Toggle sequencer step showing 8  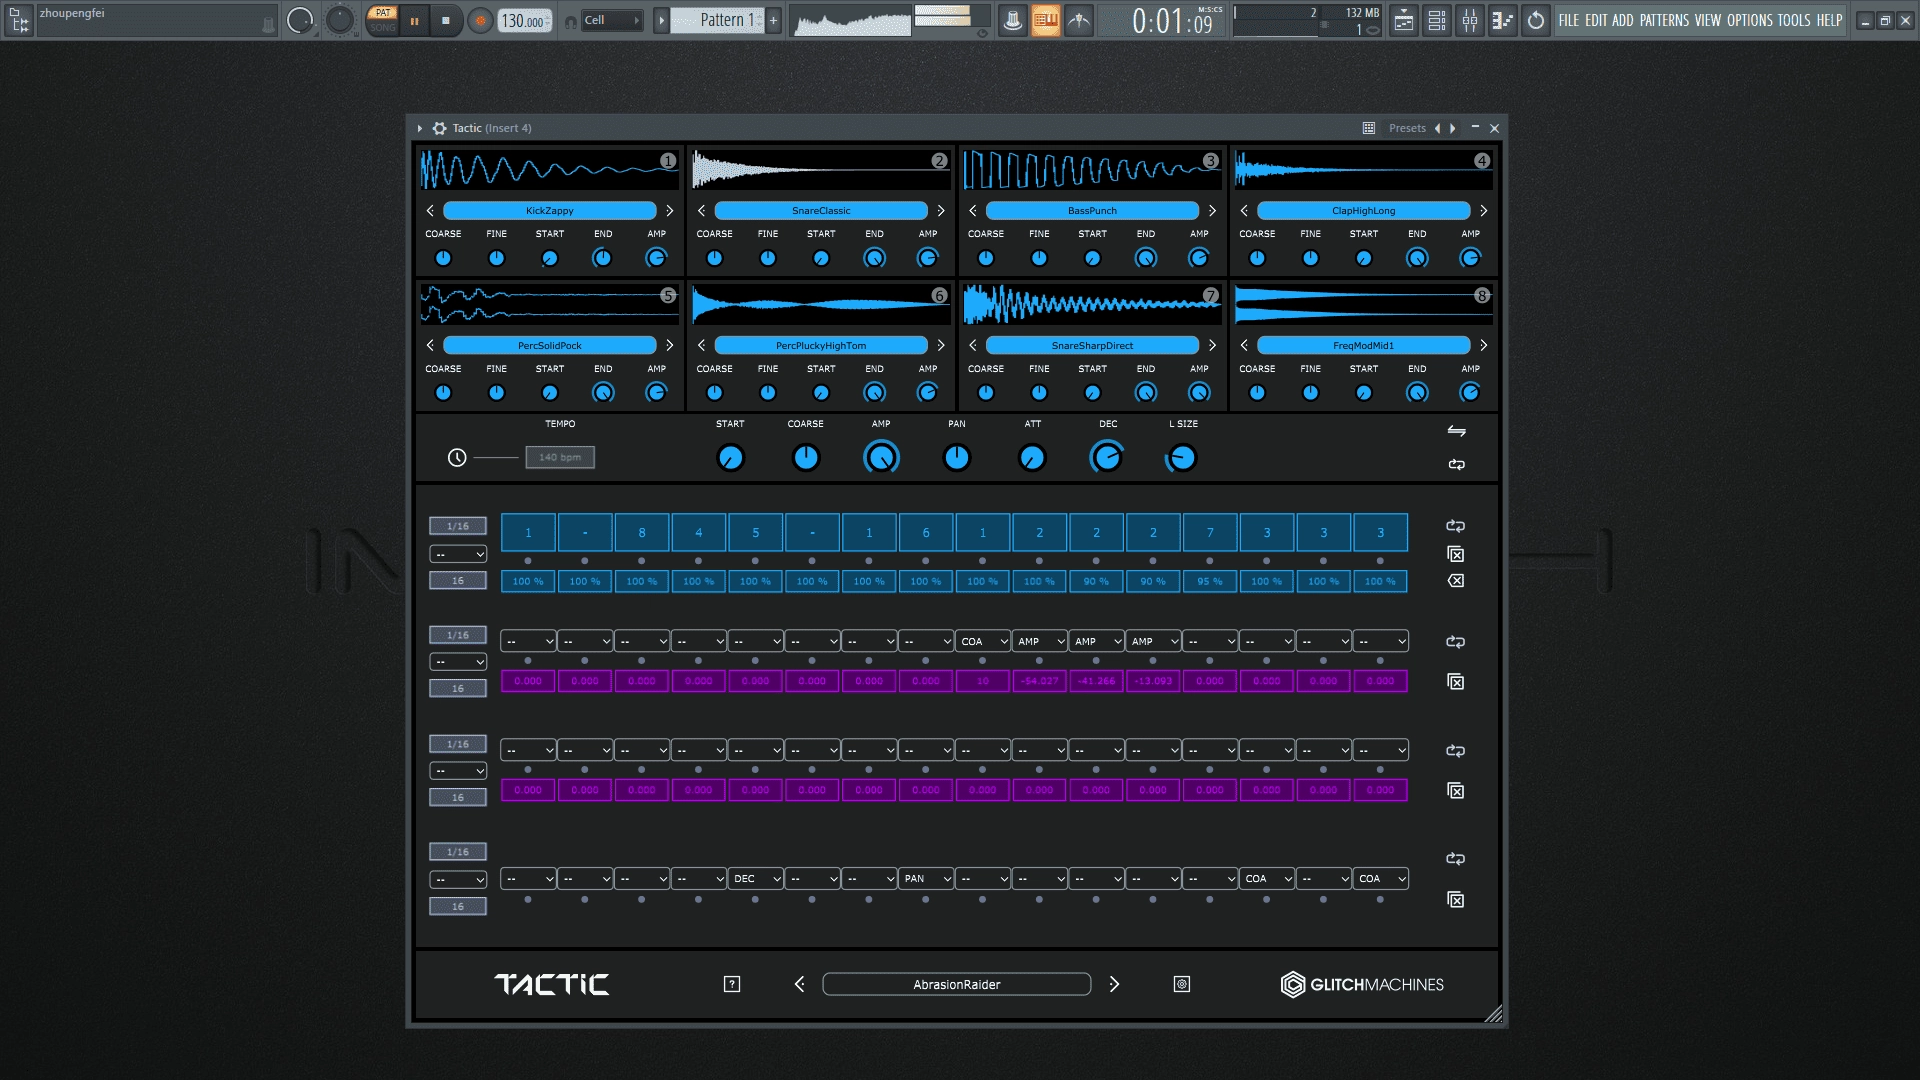pos(642,533)
